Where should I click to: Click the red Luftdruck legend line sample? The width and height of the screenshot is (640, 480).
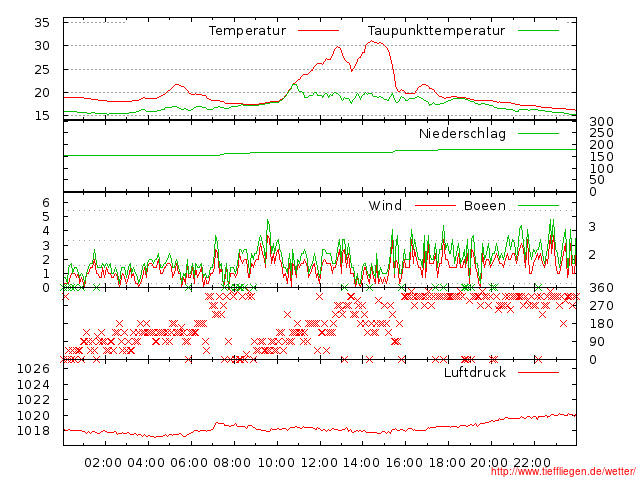538,372
